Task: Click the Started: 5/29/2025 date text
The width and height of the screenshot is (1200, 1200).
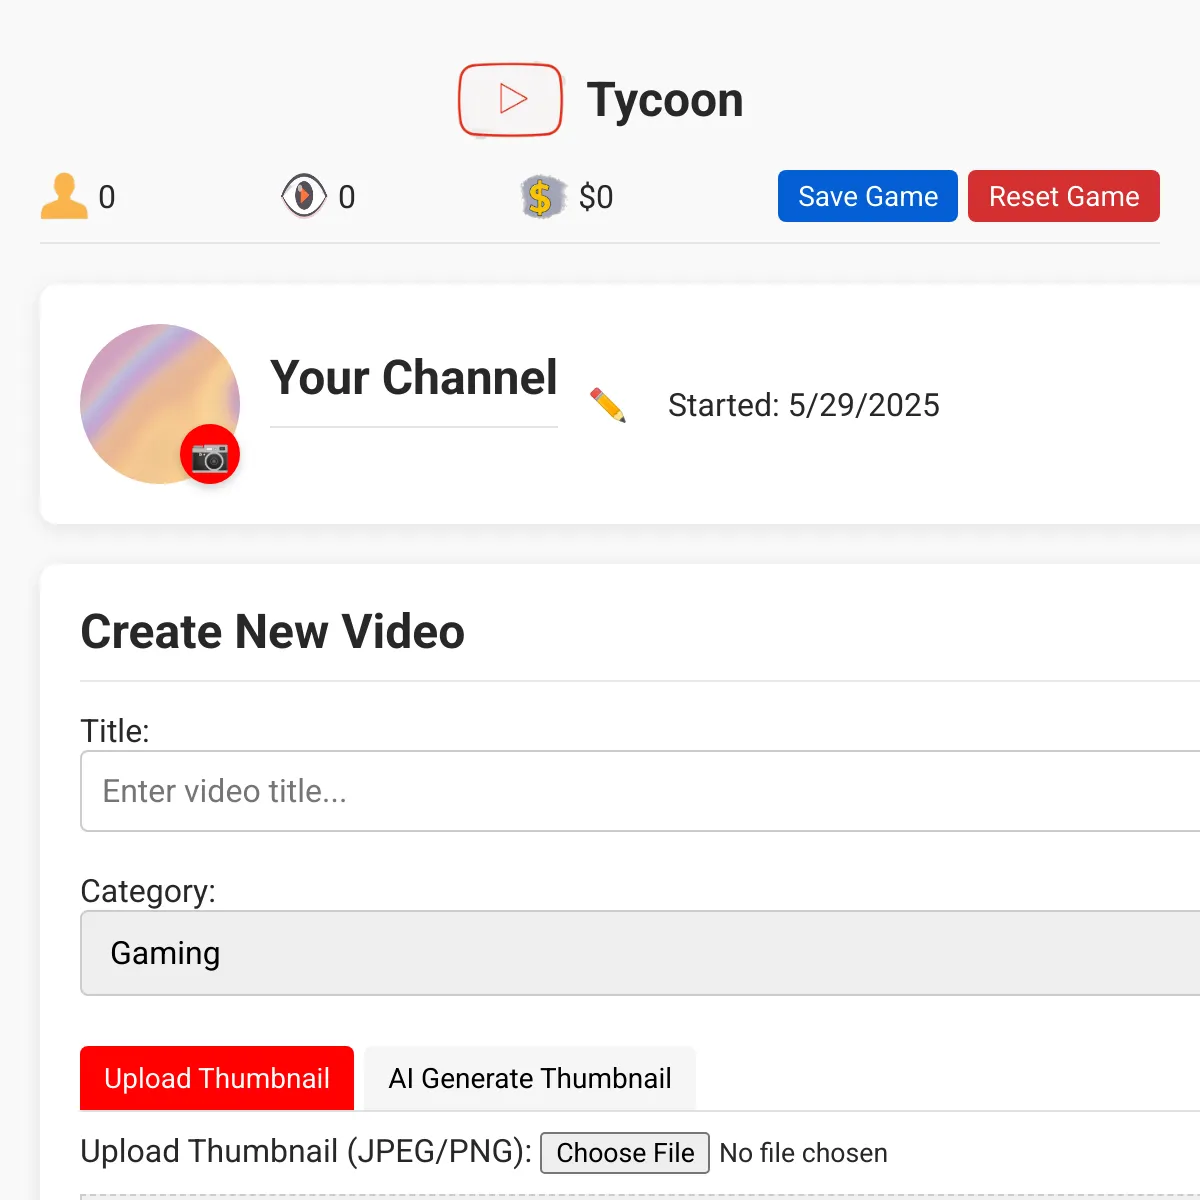Action: [804, 405]
